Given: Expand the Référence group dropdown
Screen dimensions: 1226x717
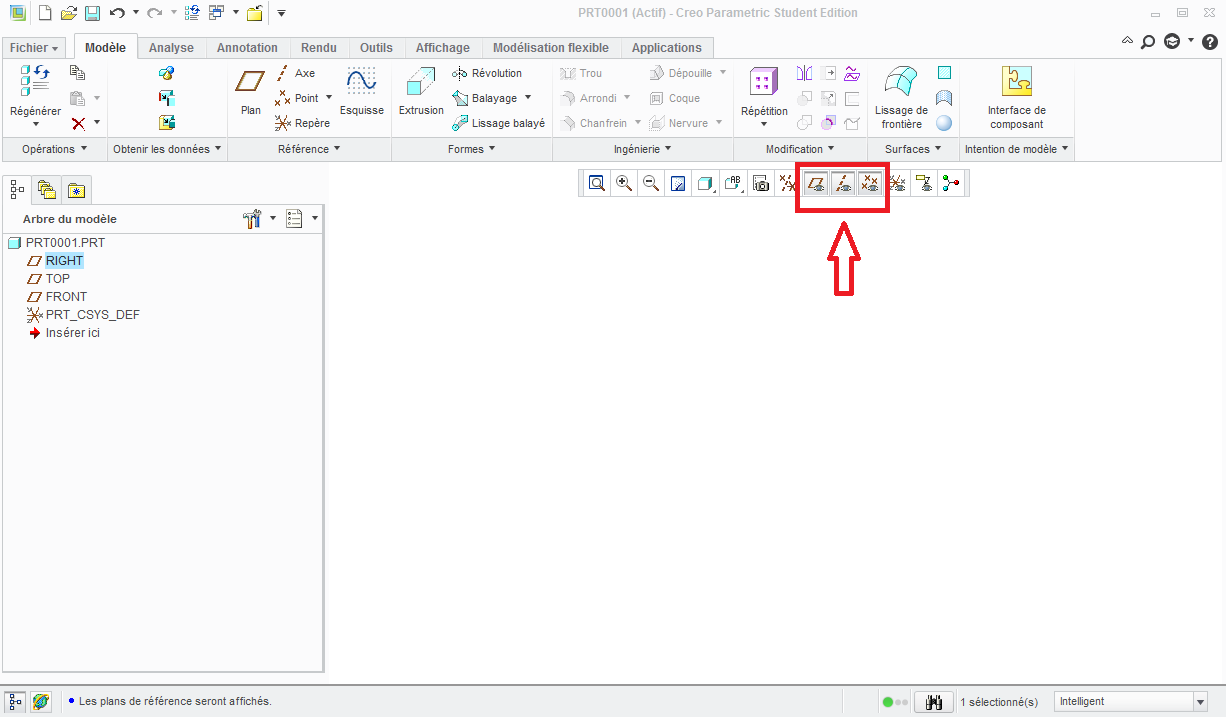Looking at the screenshot, I should (309, 149).
